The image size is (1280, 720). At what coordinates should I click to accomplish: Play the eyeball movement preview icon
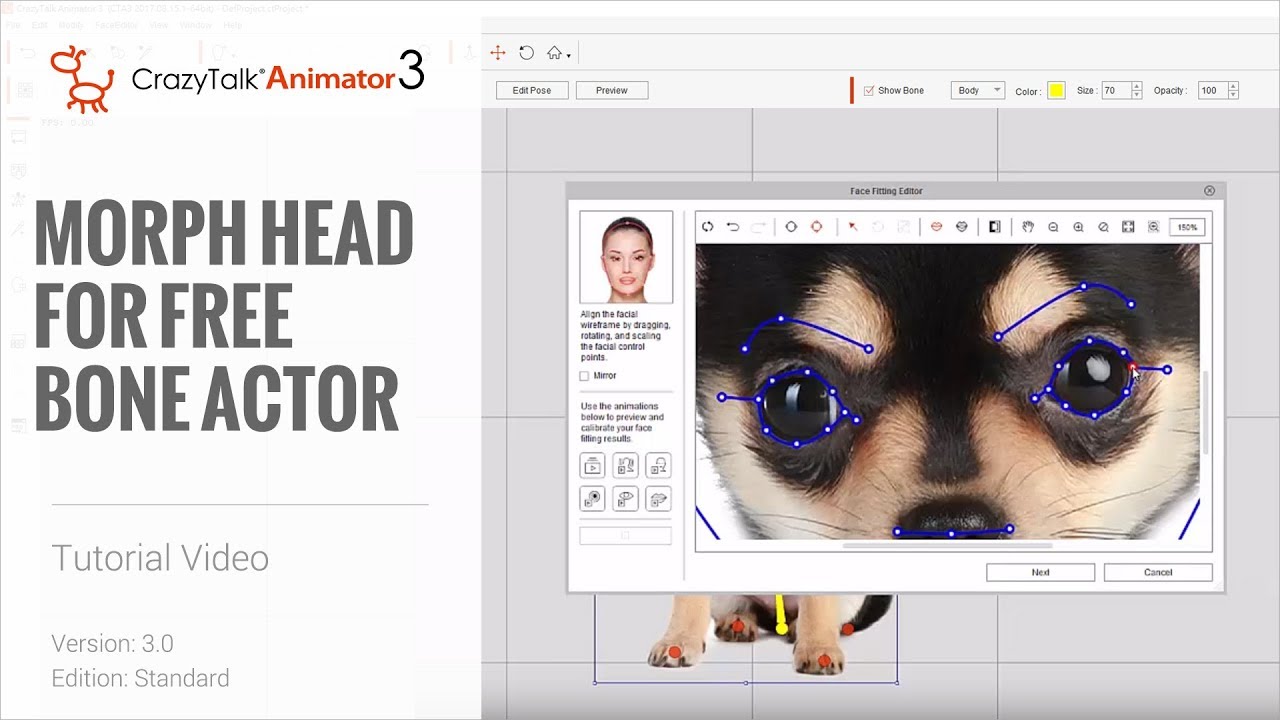tap(592, 498)
